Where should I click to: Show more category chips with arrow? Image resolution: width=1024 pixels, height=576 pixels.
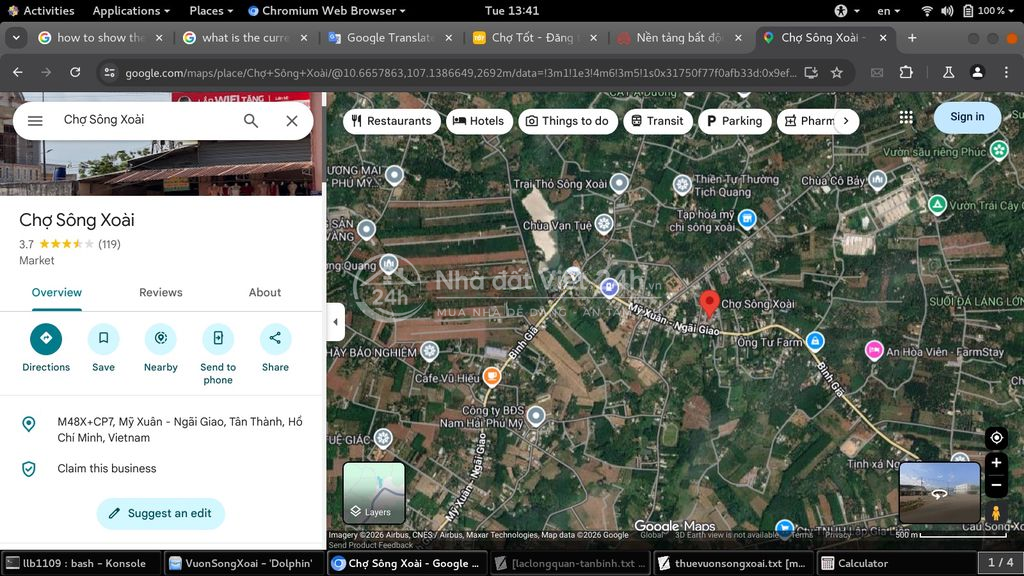846,121
